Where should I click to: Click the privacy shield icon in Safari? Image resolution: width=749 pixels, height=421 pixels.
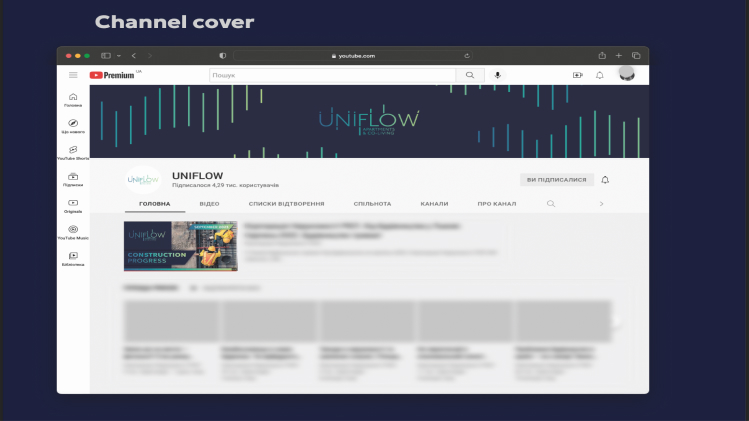tap(223, 55)
